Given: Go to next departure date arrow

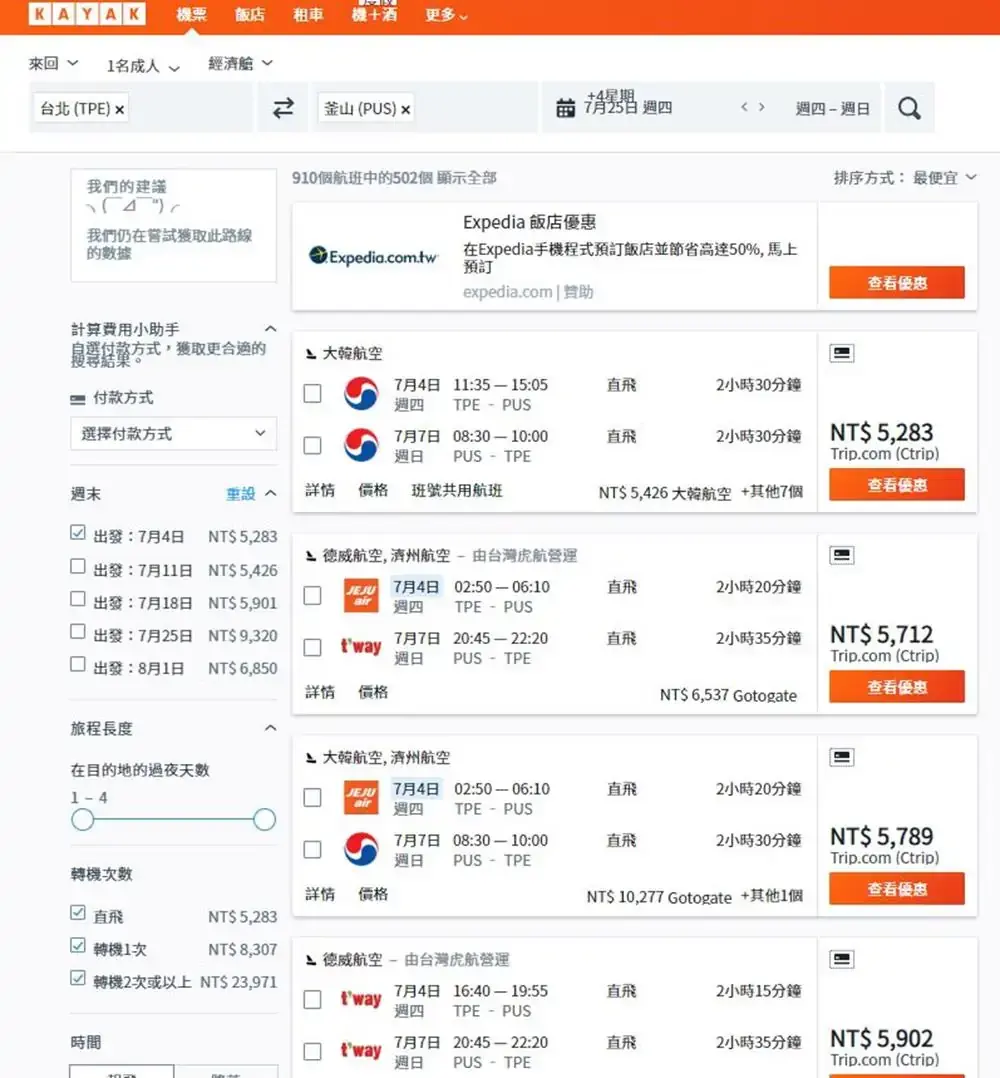Looking at the screenshot, I should (x=762, y=107).
